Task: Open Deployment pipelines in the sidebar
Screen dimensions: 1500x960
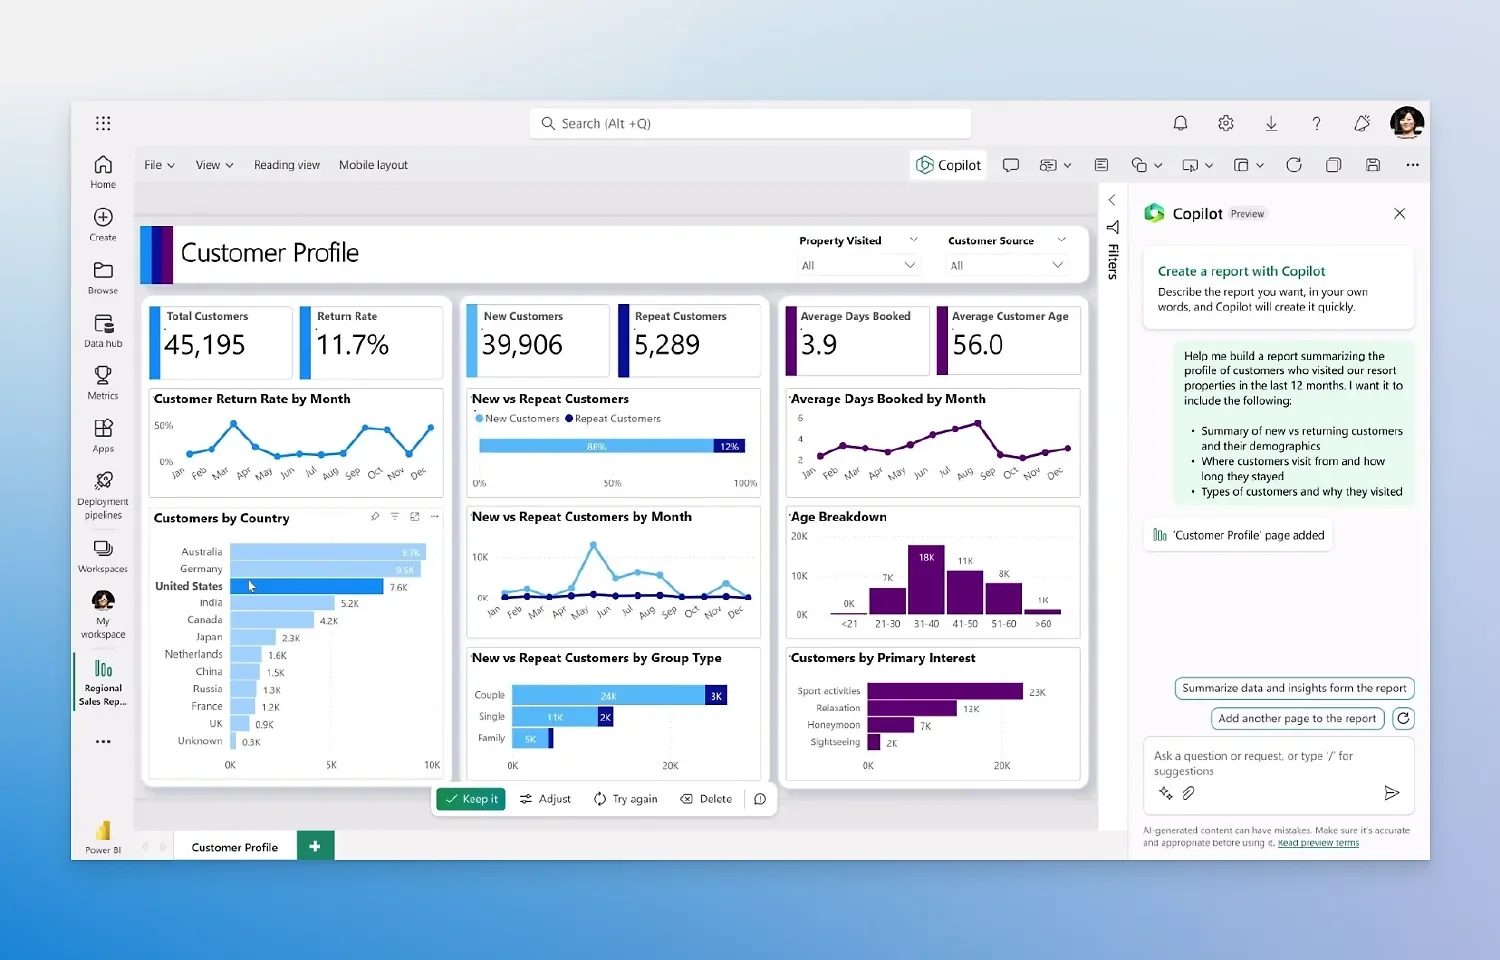Action: [103, 494]
